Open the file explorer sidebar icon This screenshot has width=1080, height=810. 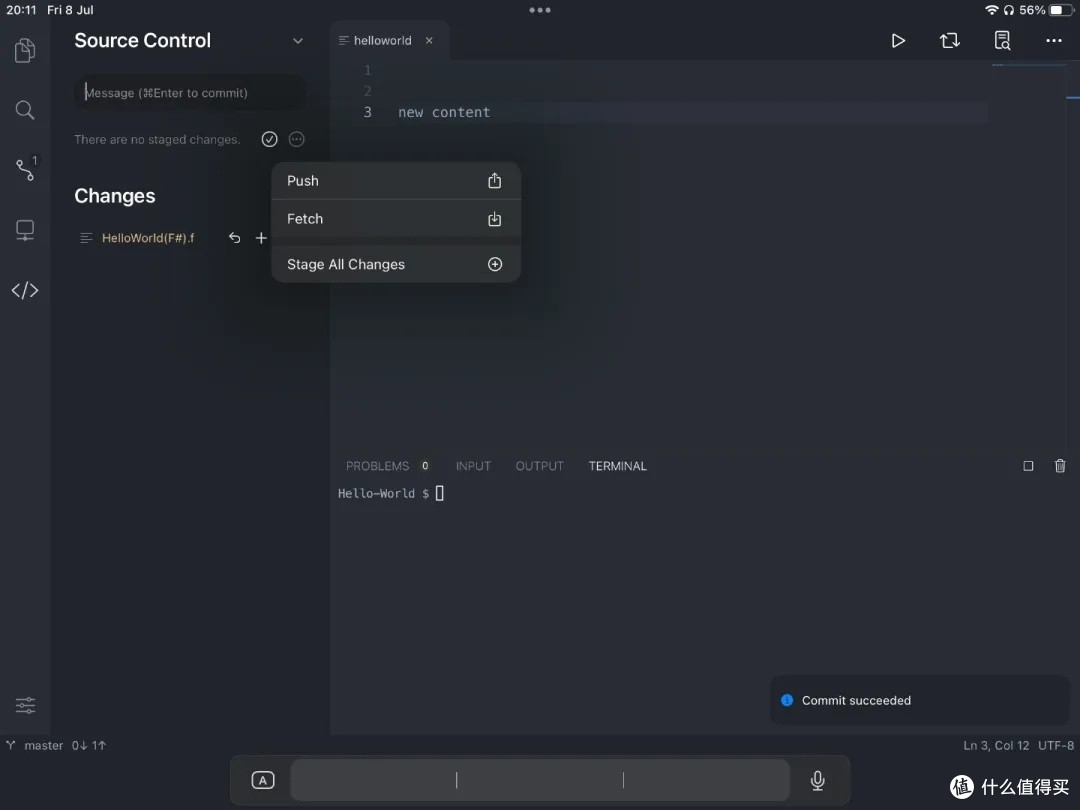click(25, 50)
